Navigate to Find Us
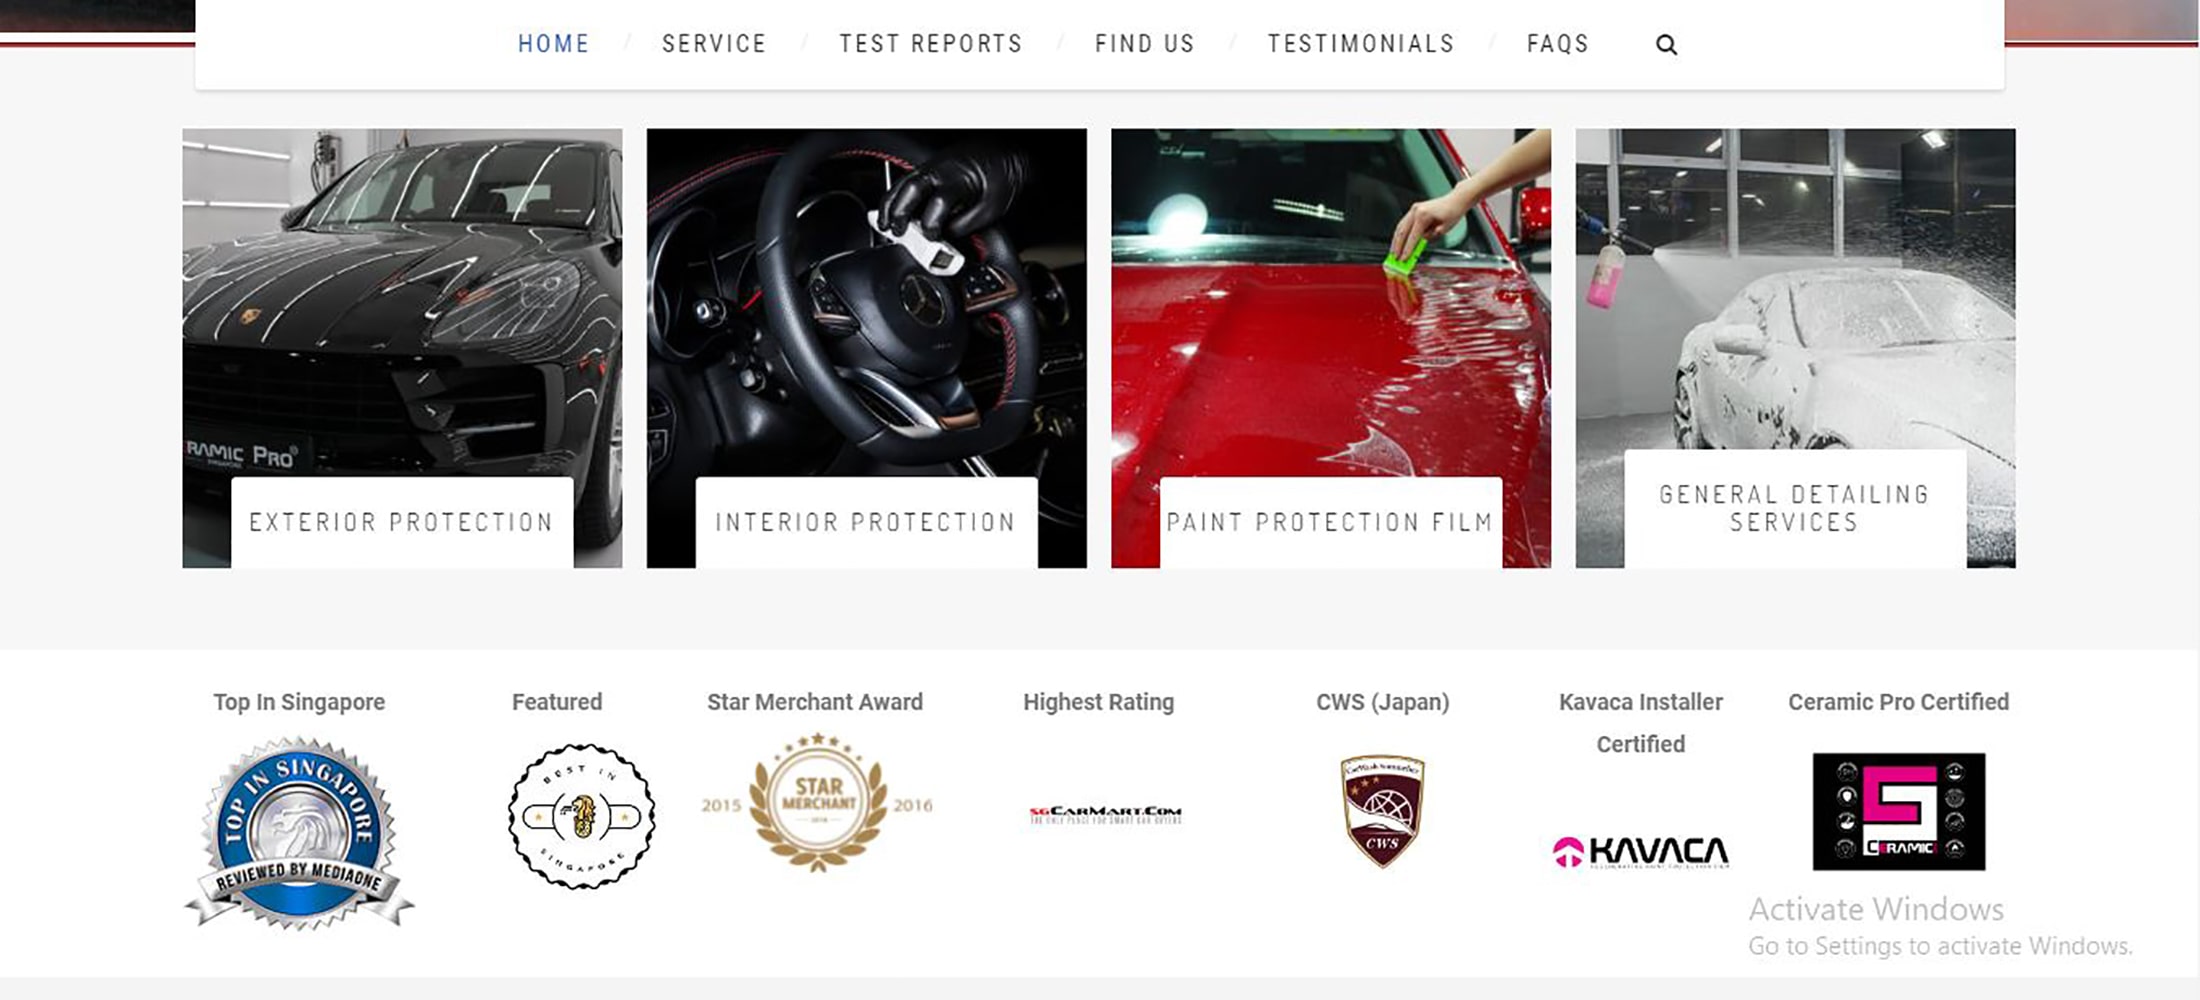Image resolution: width=2200 pixels, height=1000 pixels. (1145, 44)
